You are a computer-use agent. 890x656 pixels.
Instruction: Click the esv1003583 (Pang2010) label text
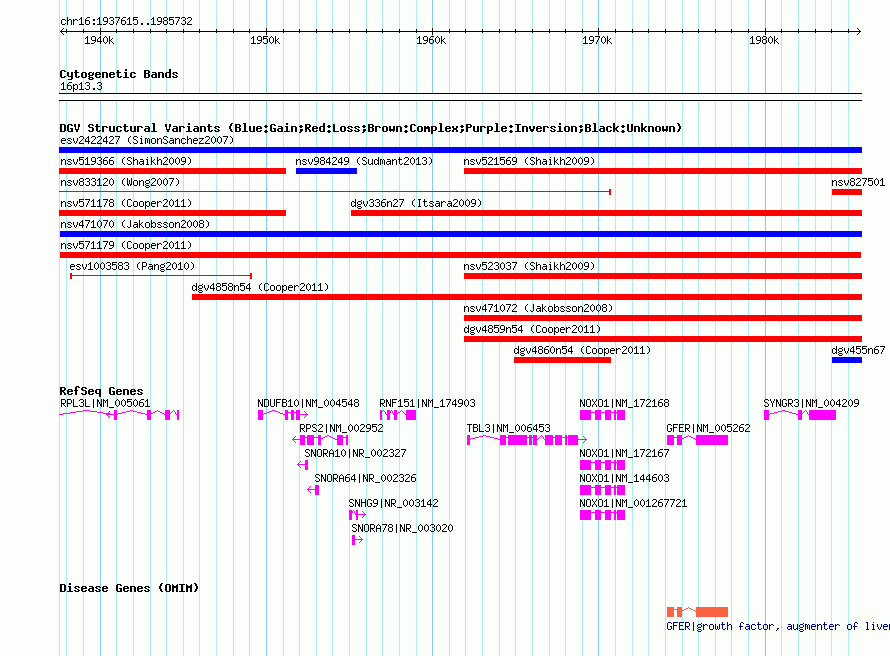click(132, 266)
